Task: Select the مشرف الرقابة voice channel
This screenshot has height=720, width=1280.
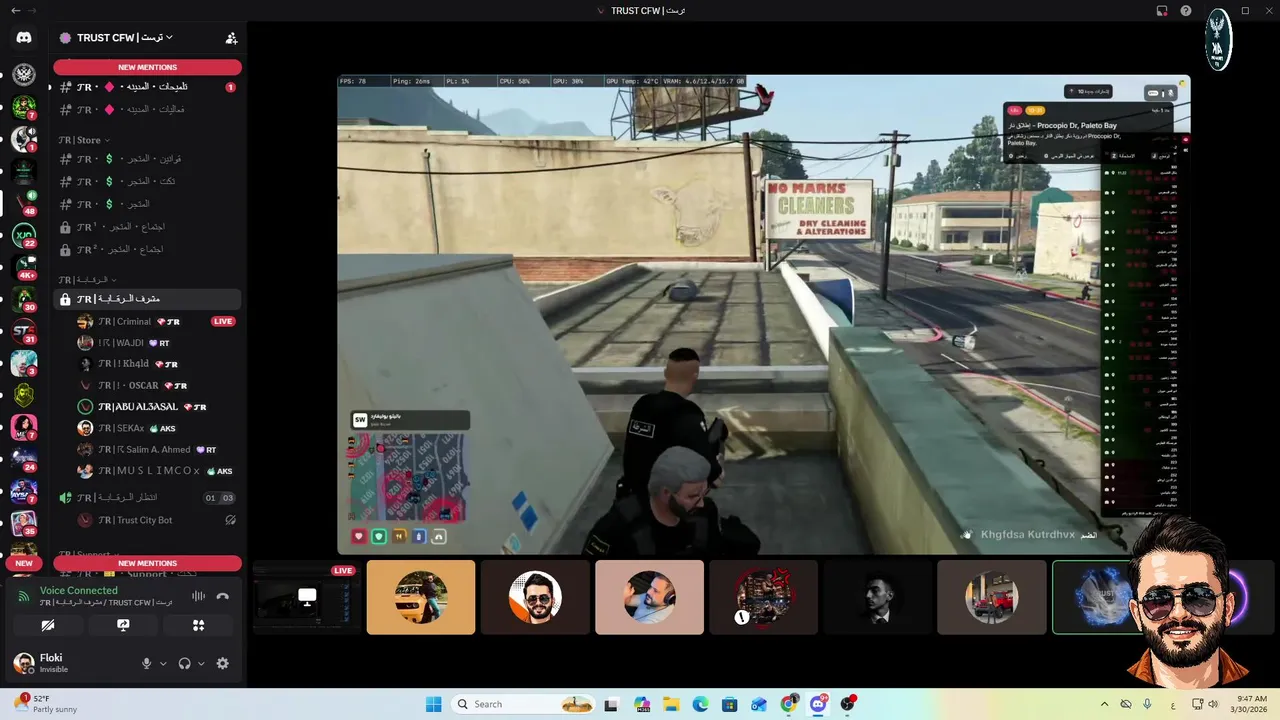Action: click(x=147, y=299)
